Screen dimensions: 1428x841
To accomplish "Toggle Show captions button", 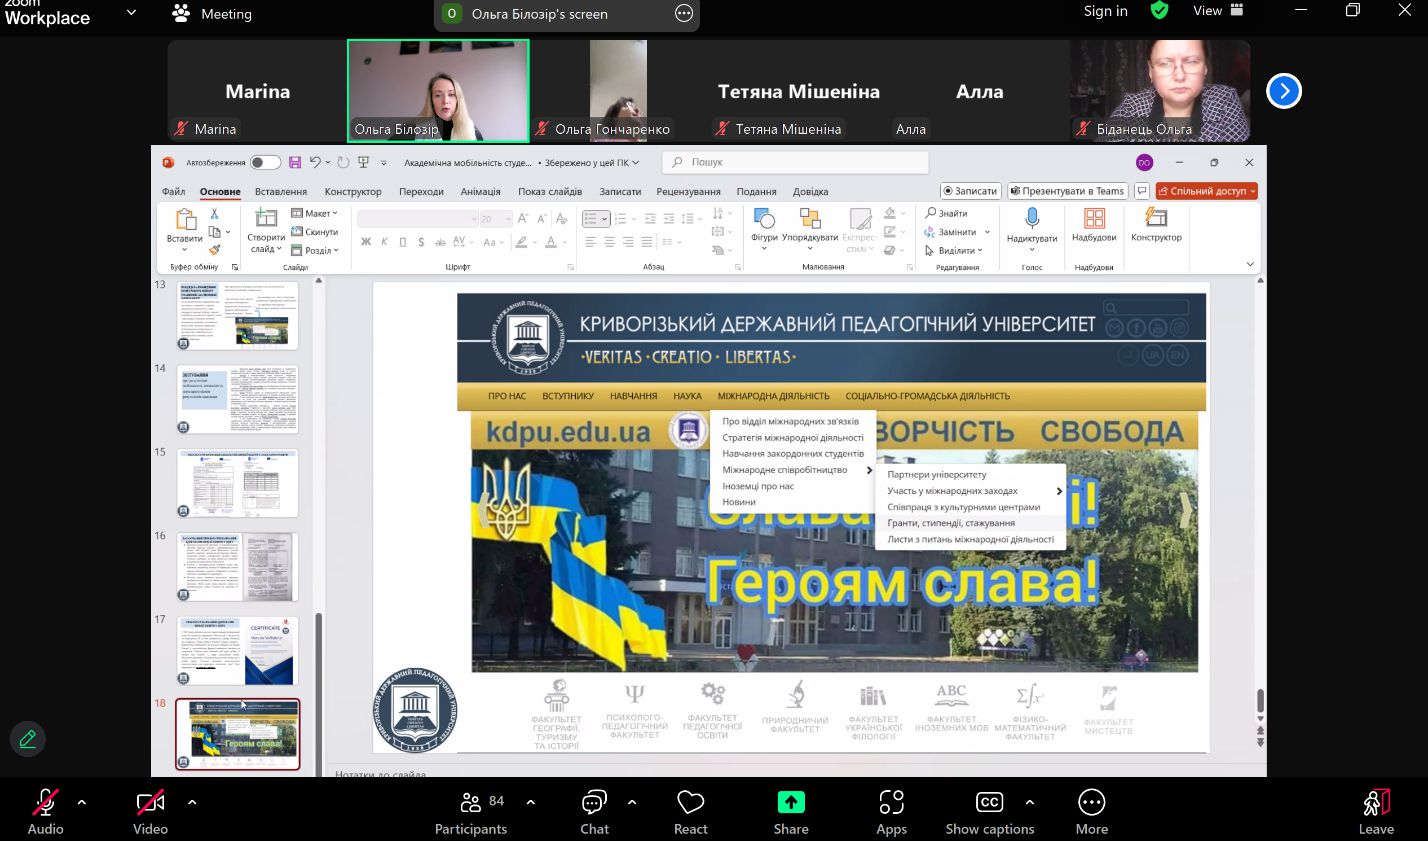I will click(989, 803).
